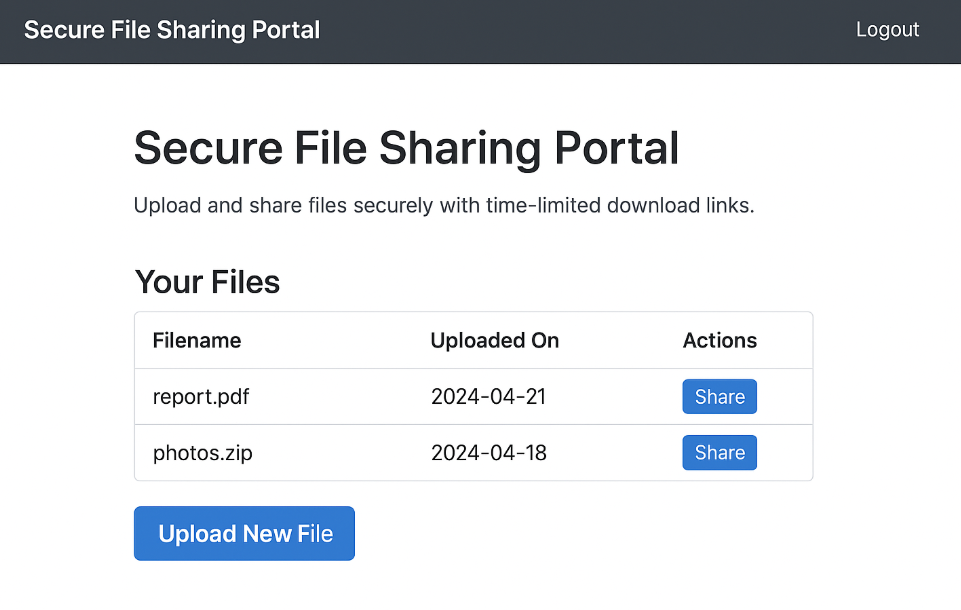The image size is (961, 610).
Task: Click the Your Files section heading
Action: point(207,282)
